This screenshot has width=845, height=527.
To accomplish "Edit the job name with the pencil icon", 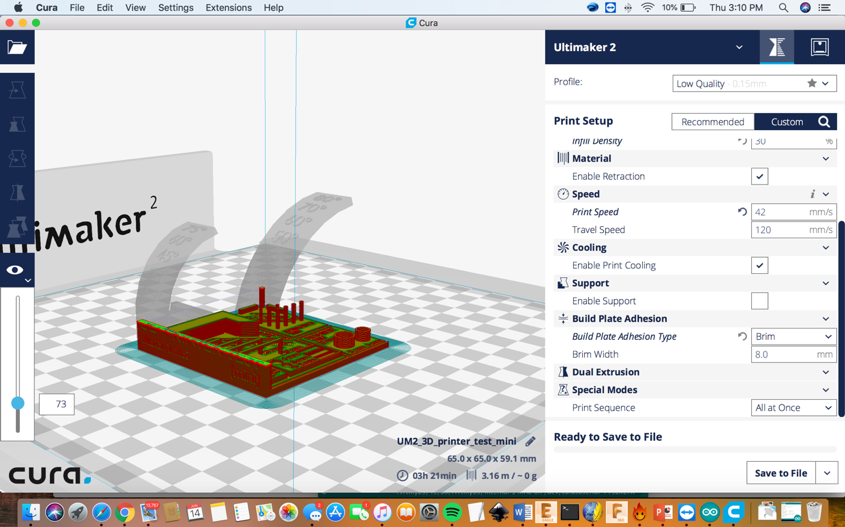I will (x=530, y=441).
